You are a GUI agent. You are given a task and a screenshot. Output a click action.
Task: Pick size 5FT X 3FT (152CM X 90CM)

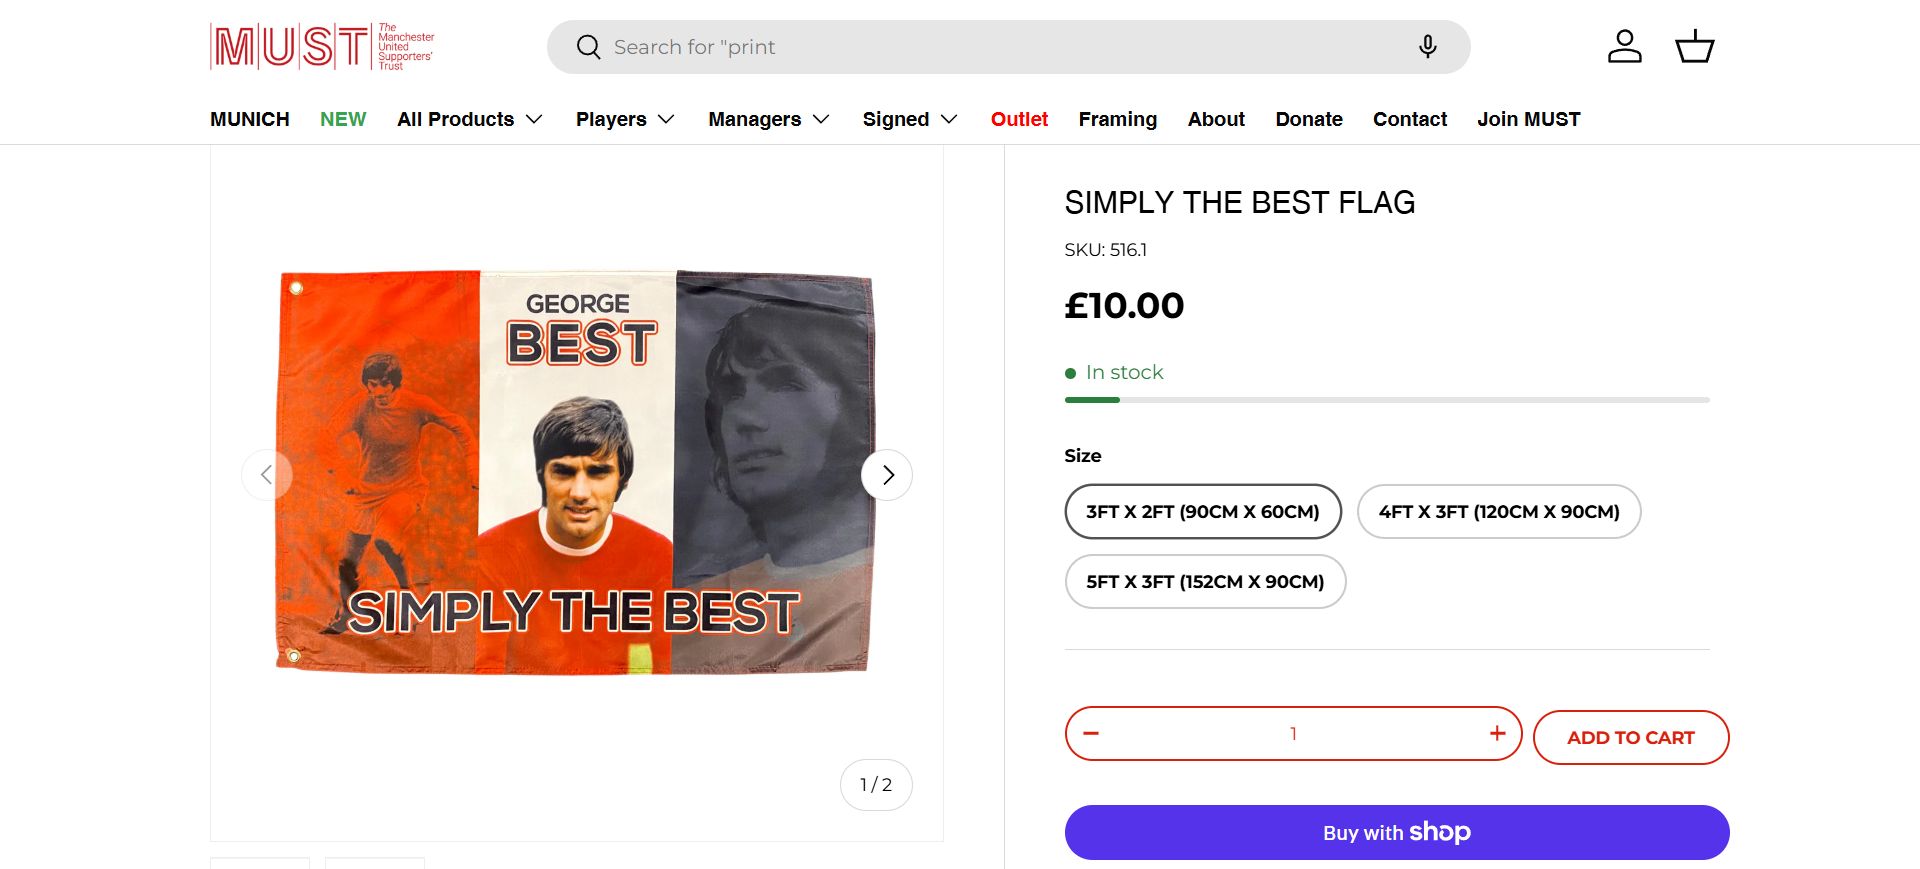click(1205, 582)
